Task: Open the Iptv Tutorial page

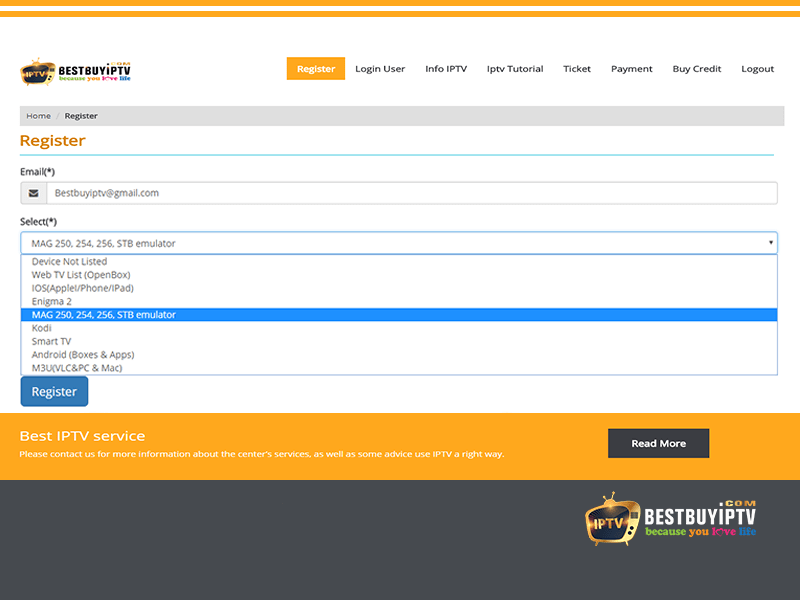Action: point(514,69)
